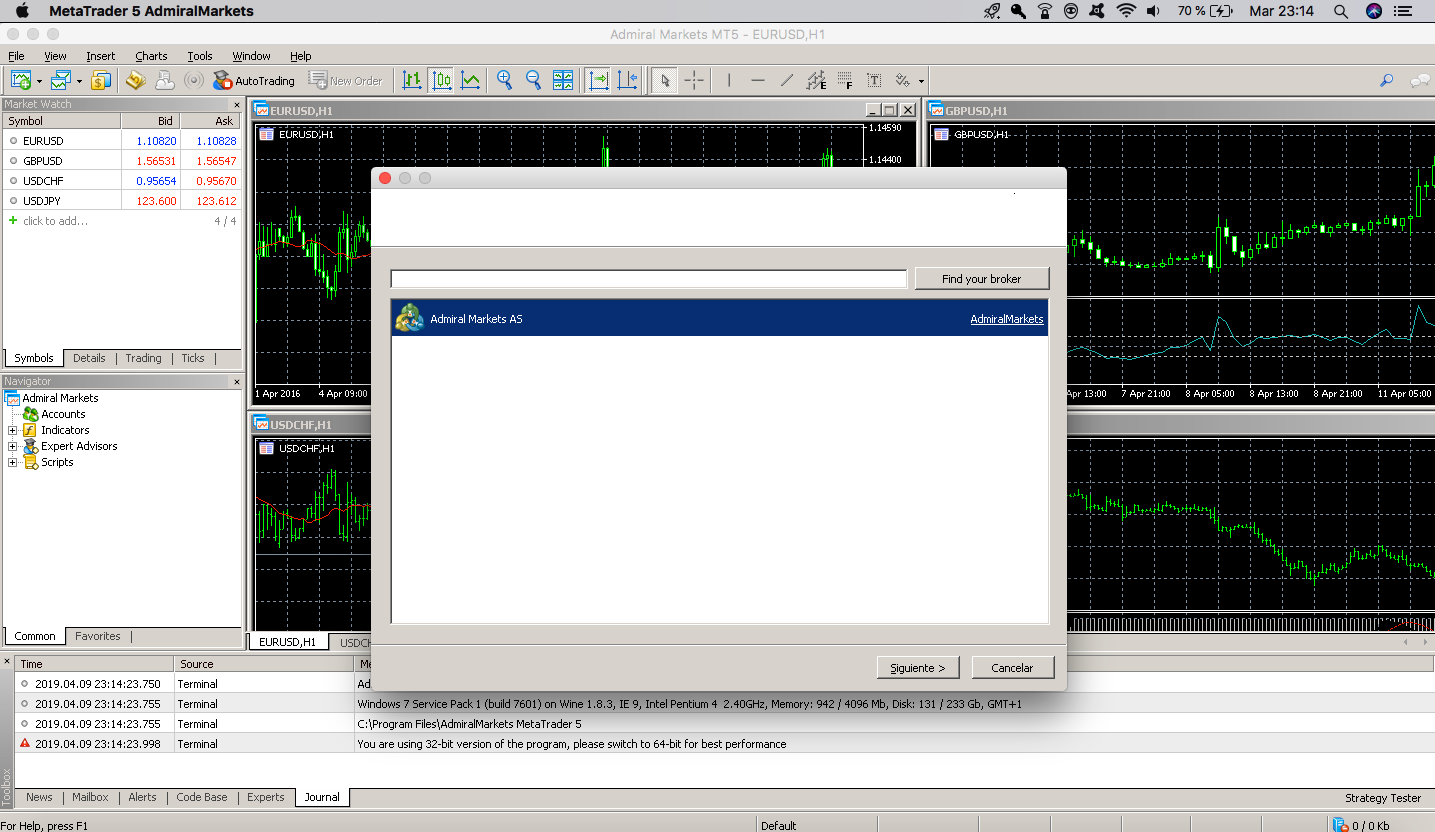Tile chart windows with grid icon

pos(563,81)
